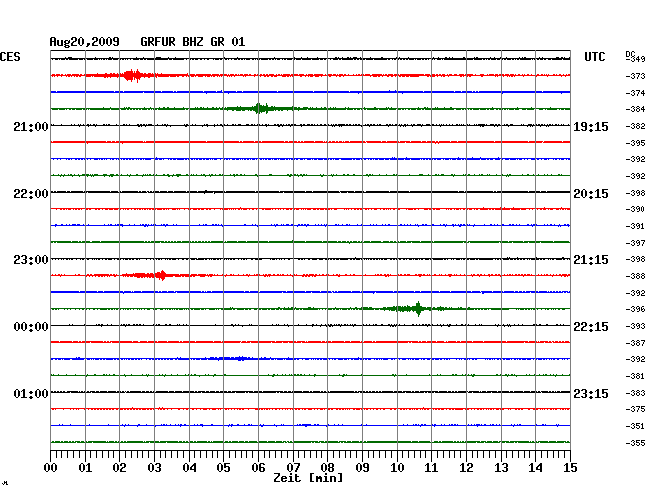Click the DC offset value -391
This screenshot has width=650, height=494.
(x=635, y=226)
